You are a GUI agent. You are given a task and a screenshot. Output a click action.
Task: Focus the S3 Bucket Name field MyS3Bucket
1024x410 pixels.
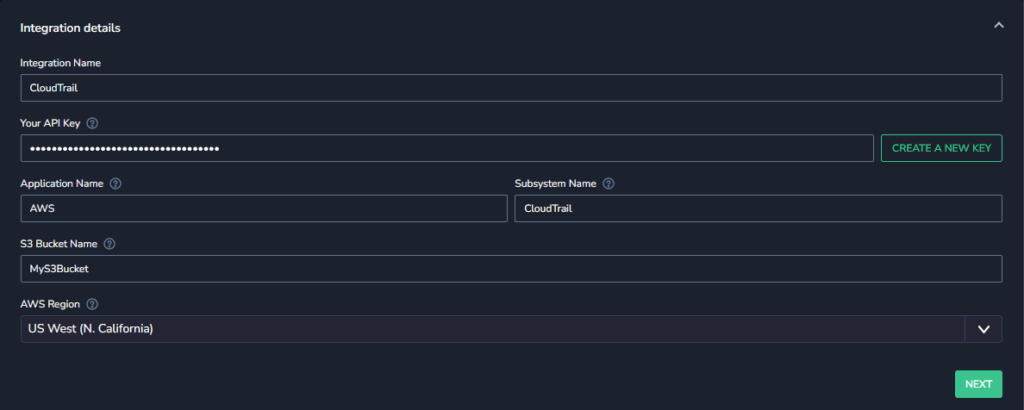pos(511,268)
